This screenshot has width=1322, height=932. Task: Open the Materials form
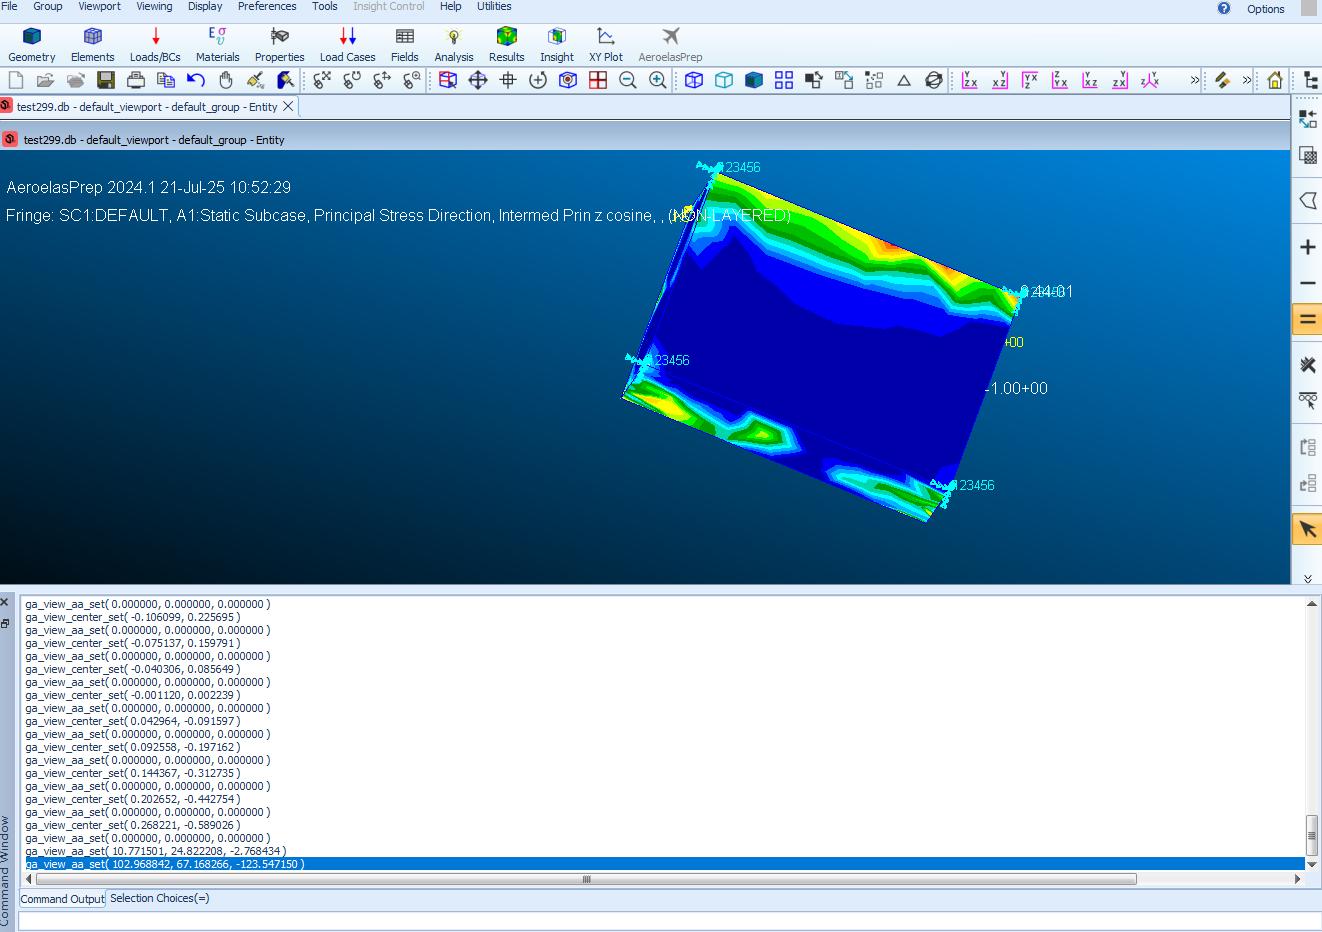pos(217,45)
